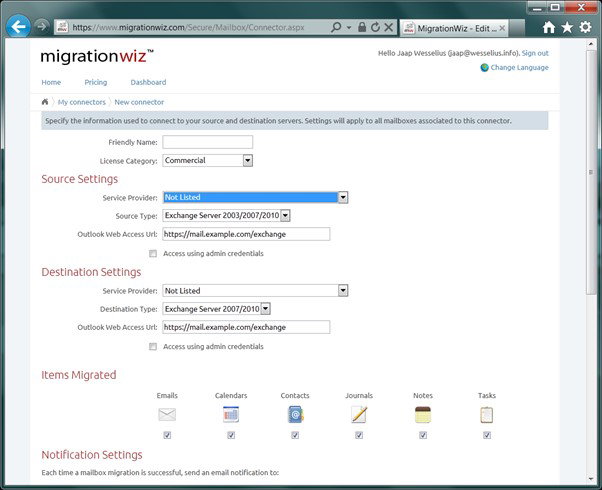
Task: Click the Notification Settings heading
Action: tap(92, 455)
